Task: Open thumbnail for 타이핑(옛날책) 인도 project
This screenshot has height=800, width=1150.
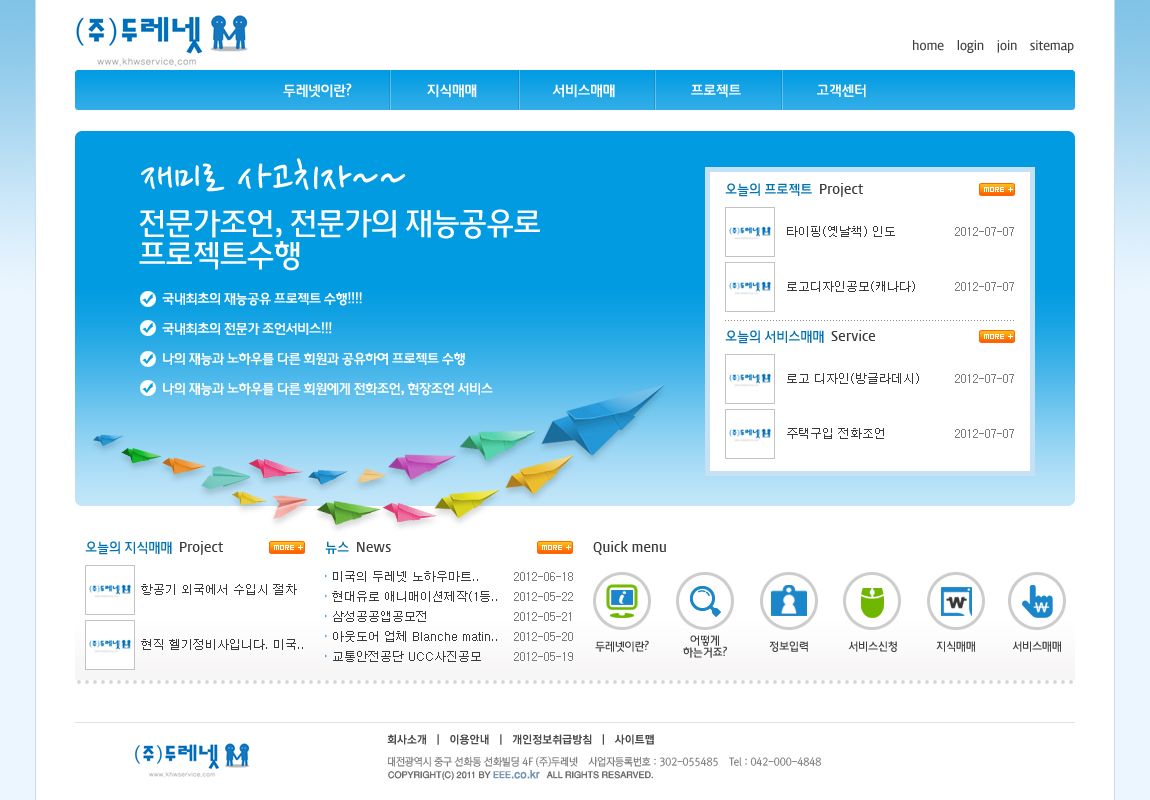Action: pos(750,232)
